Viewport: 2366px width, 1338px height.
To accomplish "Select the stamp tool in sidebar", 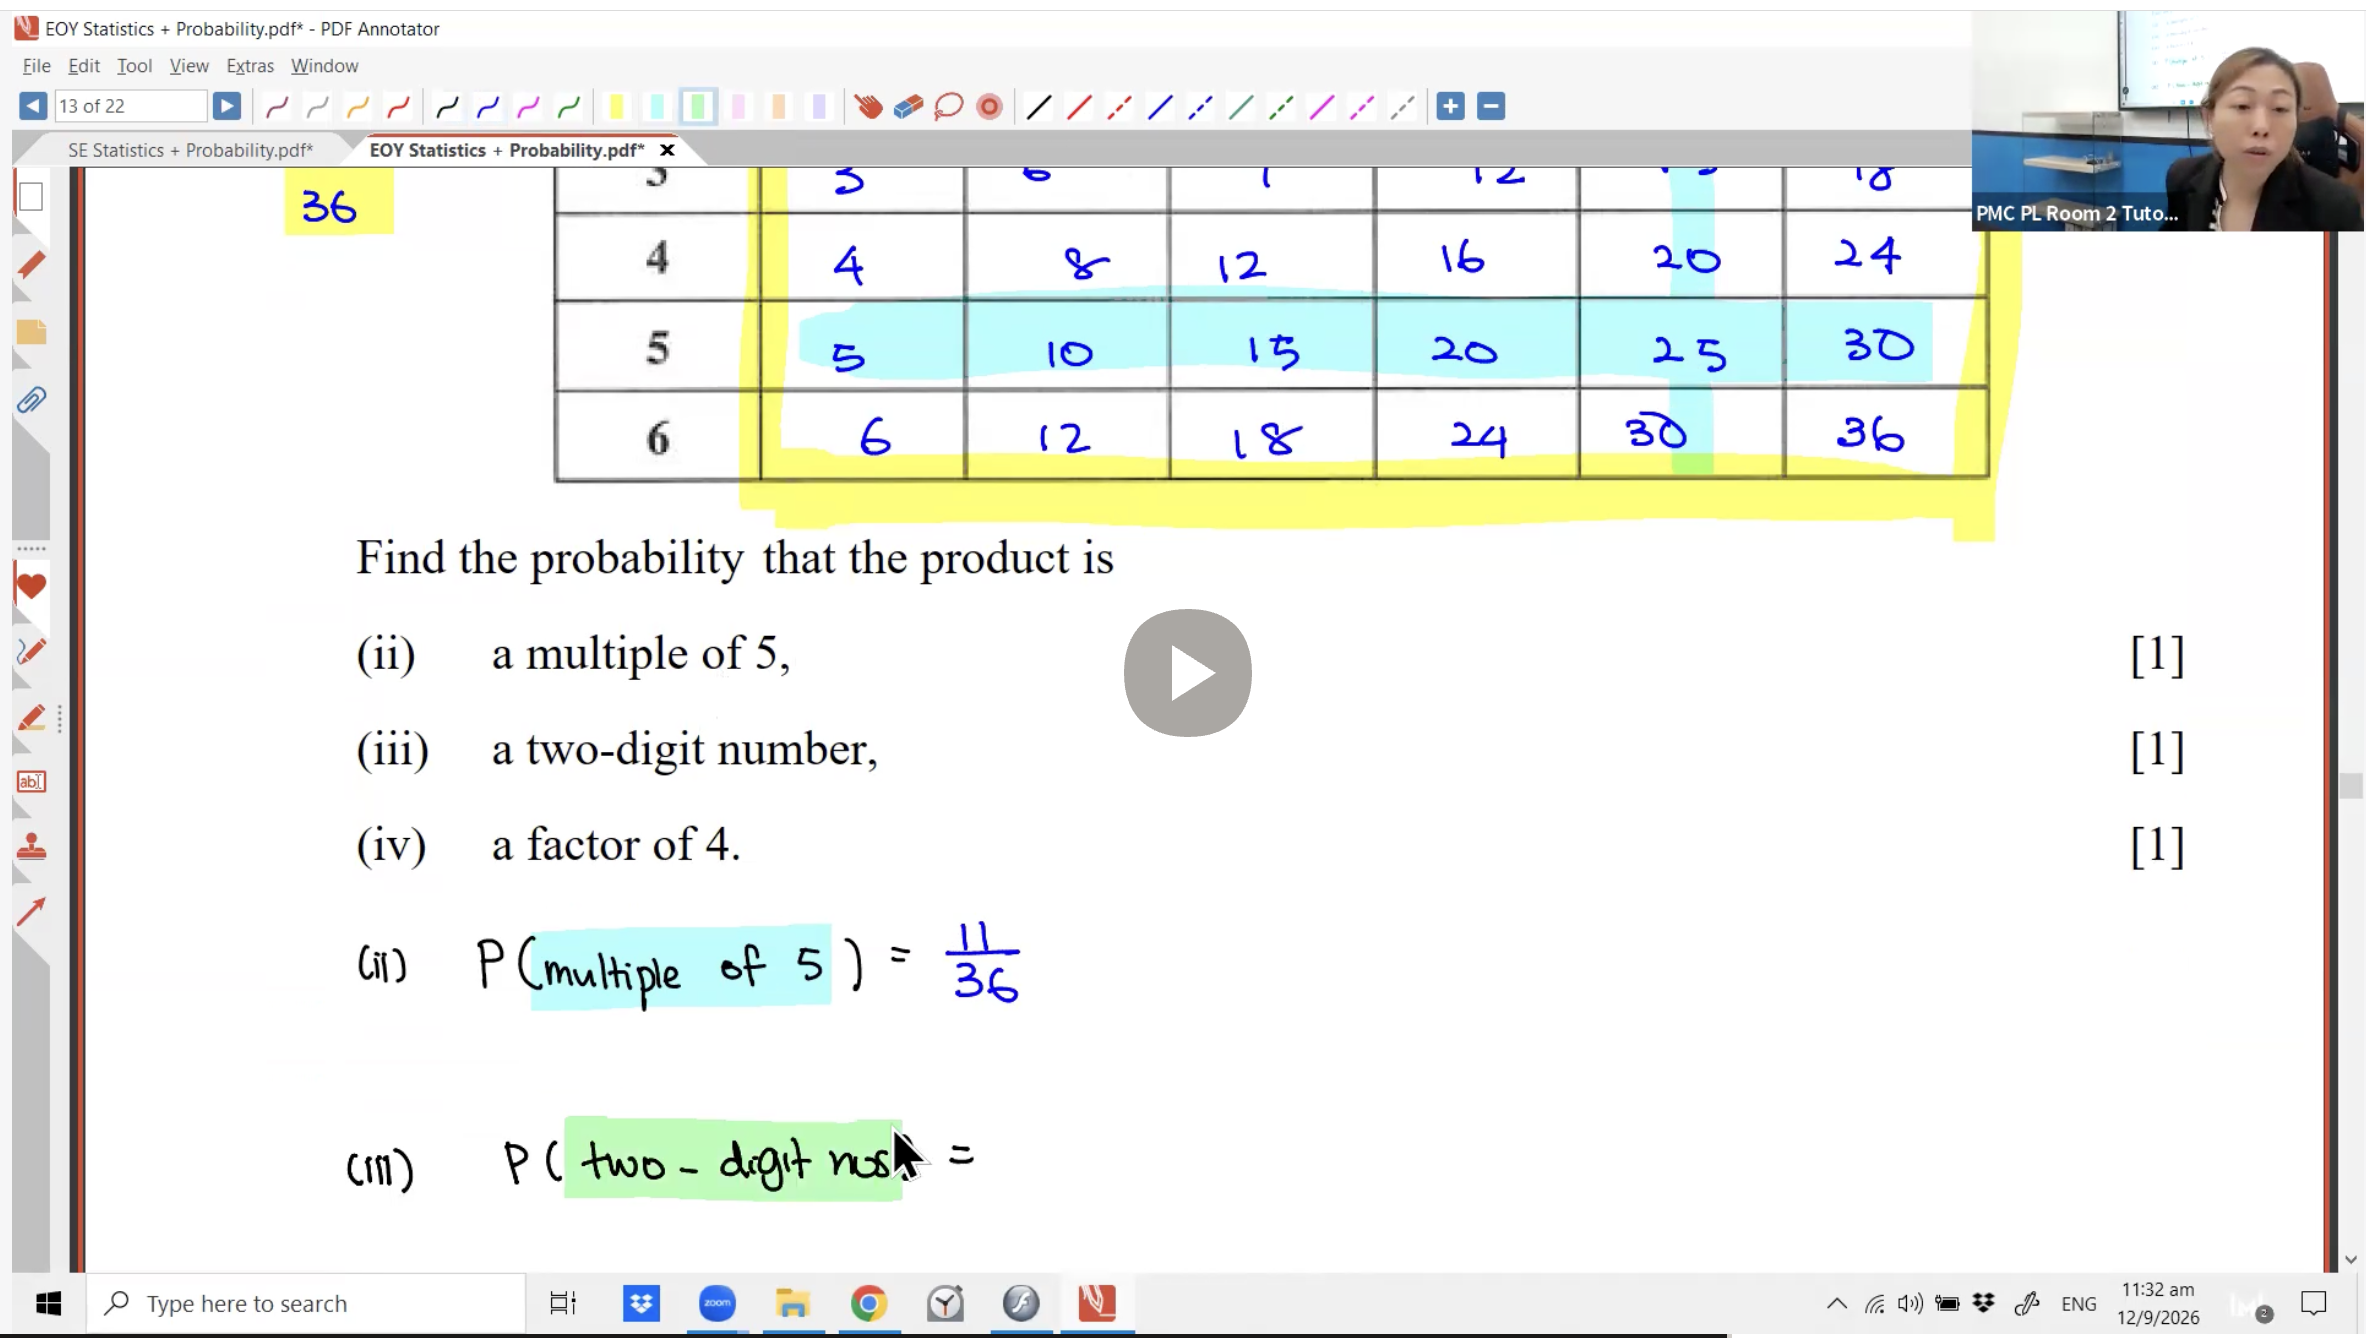I will pyautogui.click(x=31, y=847).
